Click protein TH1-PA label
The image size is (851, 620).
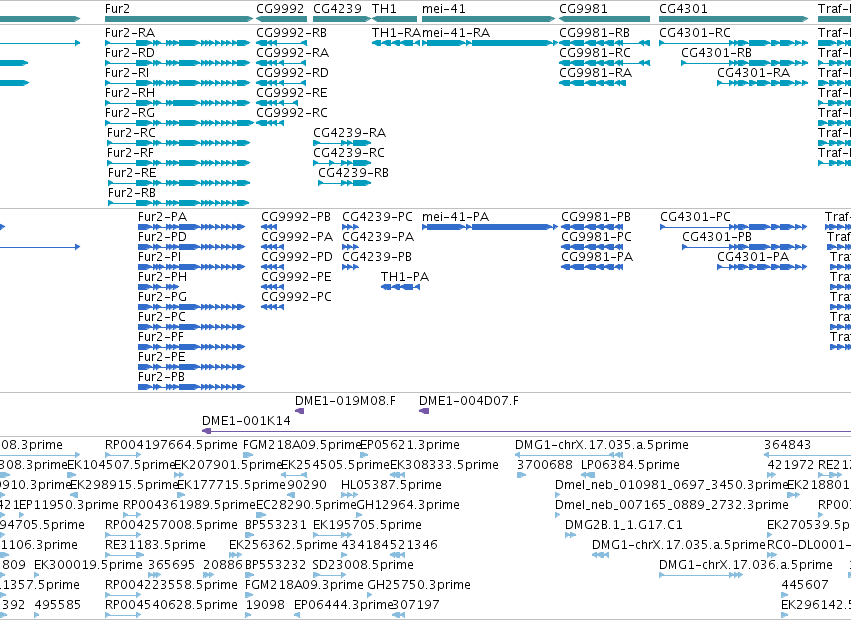point(405,277)
